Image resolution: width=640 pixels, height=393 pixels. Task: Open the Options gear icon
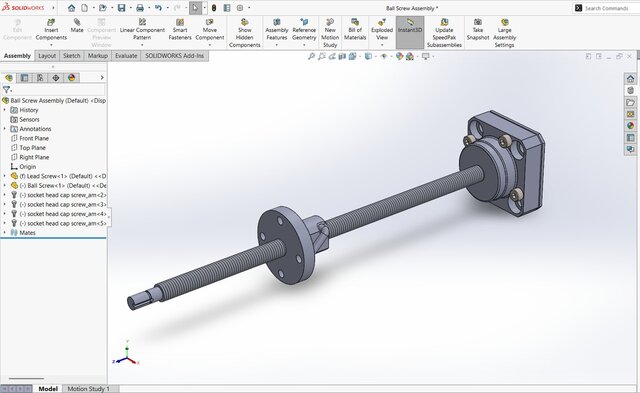[240, 8]
